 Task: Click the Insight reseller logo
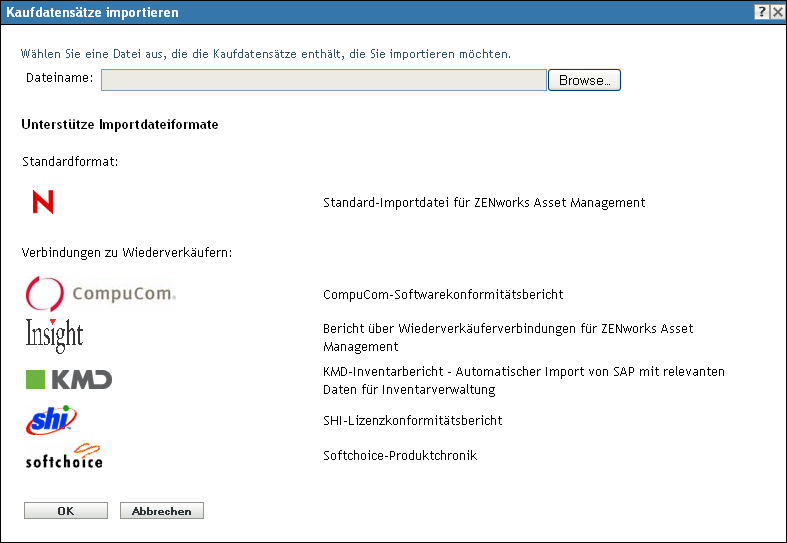54,335
